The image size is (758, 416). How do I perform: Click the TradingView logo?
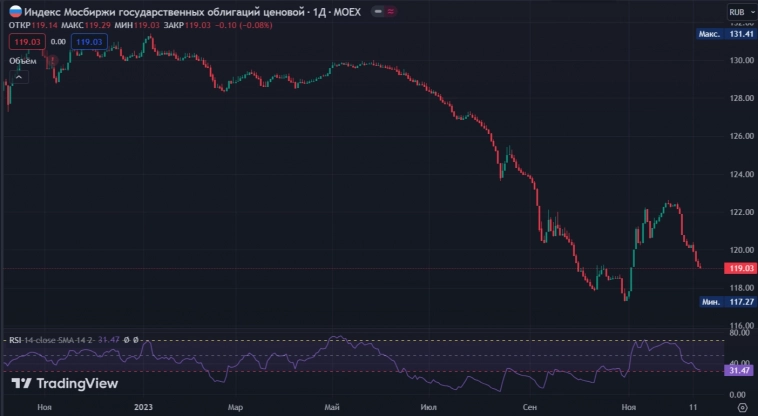point(64,383)
